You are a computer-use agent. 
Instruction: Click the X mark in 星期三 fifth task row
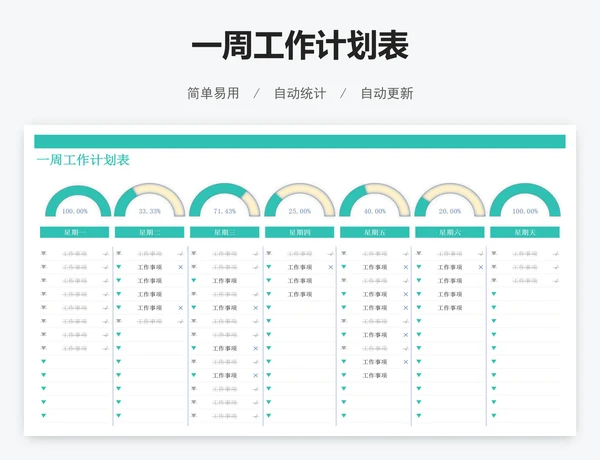(x=256, y=308)
